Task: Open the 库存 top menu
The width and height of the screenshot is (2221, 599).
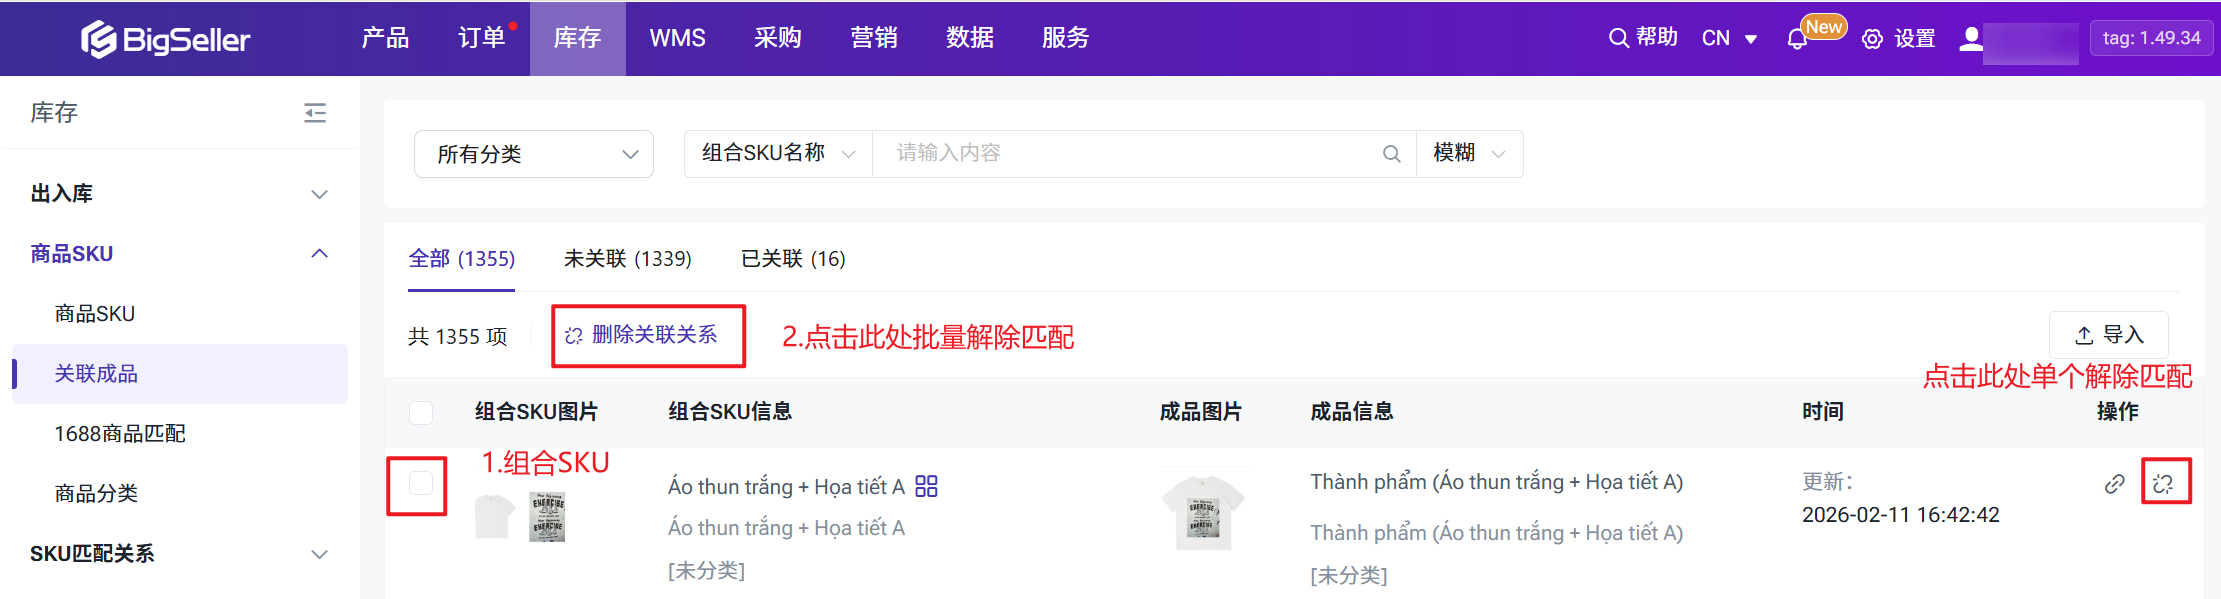Action: 578,38
